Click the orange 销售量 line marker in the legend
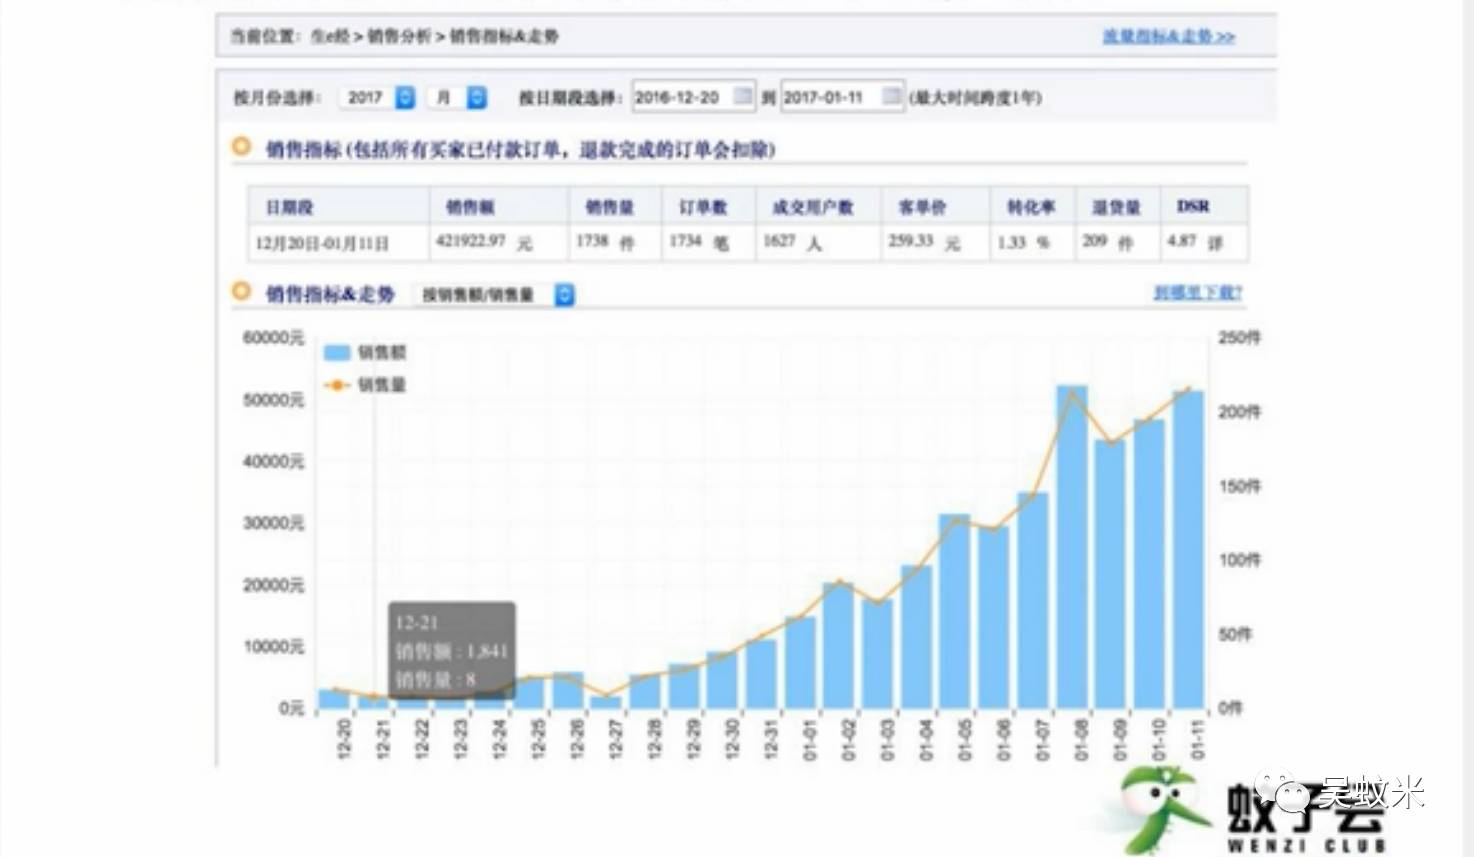This screenshot has height=857, width=1474. [337, 383]
